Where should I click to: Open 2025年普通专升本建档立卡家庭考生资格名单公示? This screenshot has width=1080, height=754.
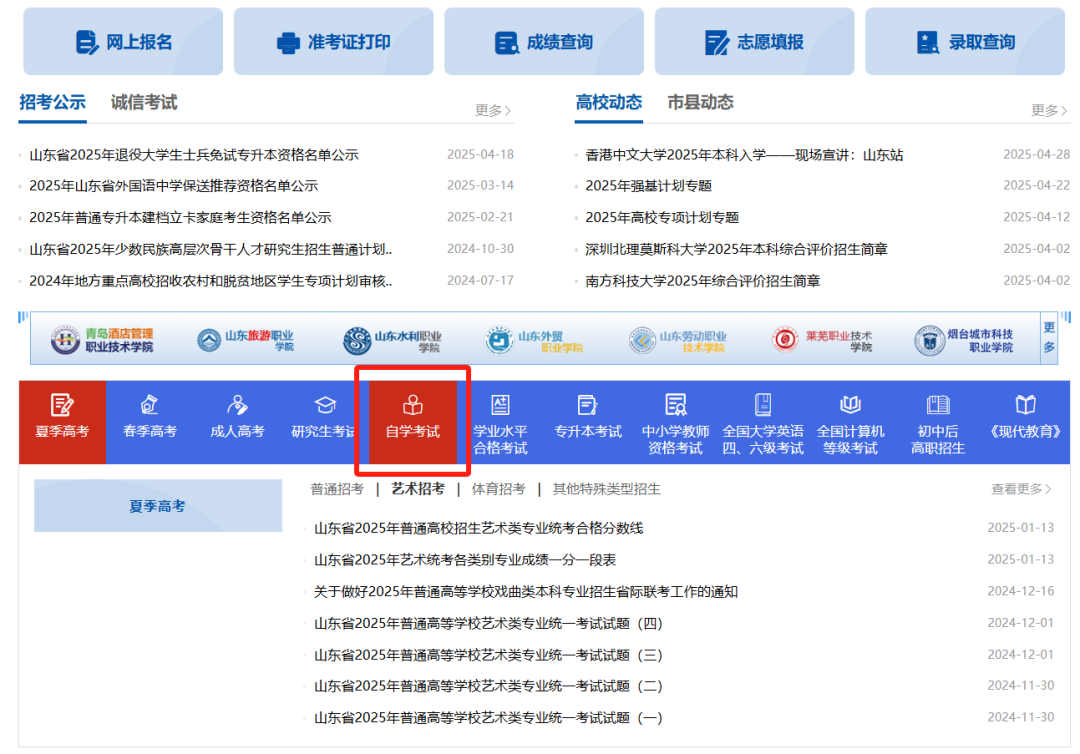coord(180,218)
